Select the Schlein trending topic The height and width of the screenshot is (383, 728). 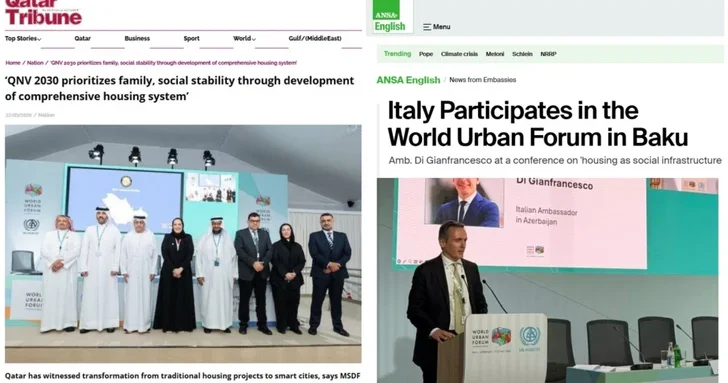pos(522,54)
